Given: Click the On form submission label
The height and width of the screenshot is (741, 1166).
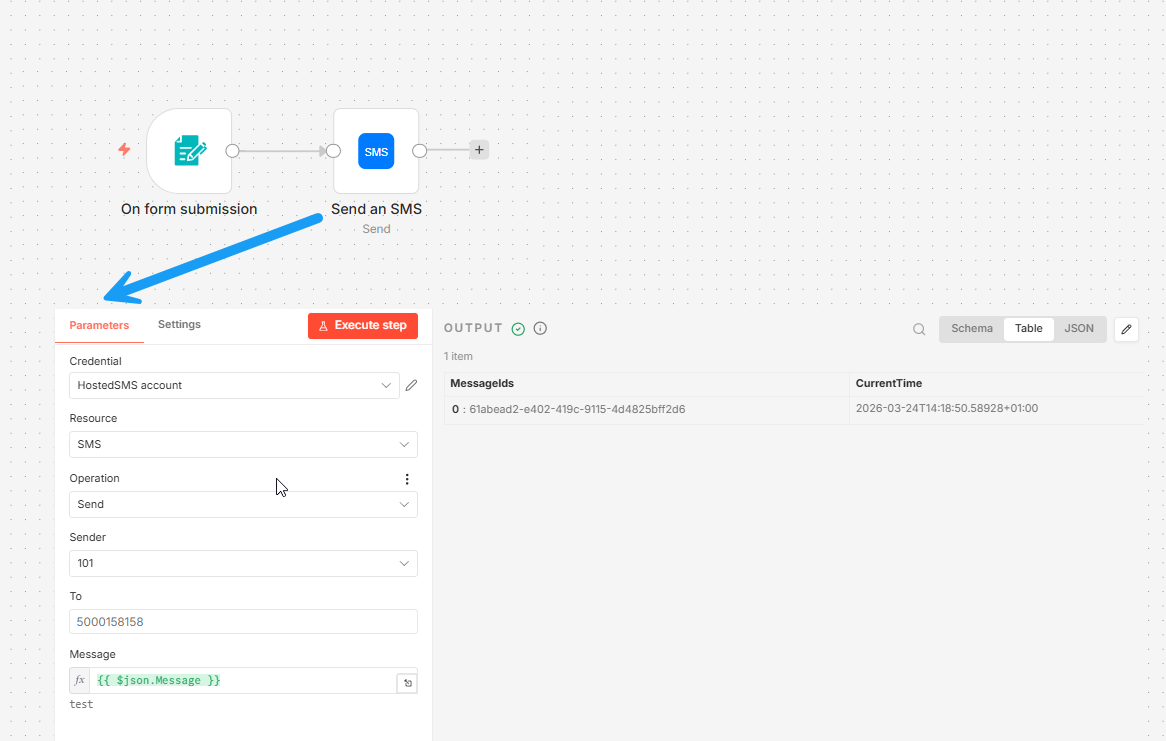Looking at the screenshot, I should pyautogui.click(x=189, y=209).
